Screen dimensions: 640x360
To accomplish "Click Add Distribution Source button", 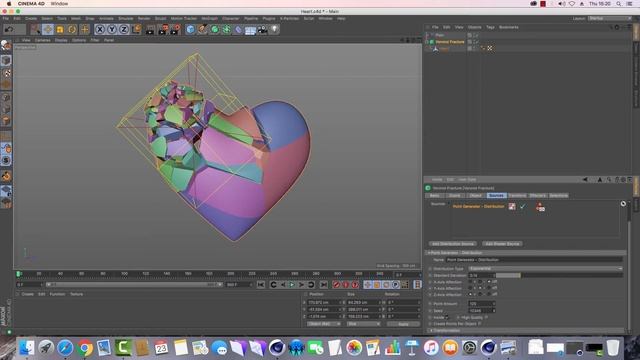I will (x=453, y=244).
